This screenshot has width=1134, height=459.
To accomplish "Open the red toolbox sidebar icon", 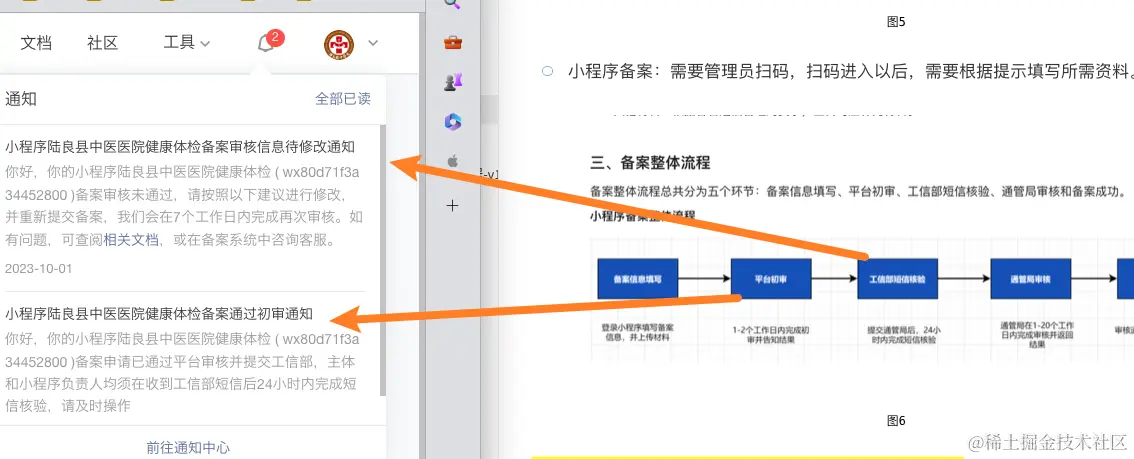I will (x=453, y=42).
